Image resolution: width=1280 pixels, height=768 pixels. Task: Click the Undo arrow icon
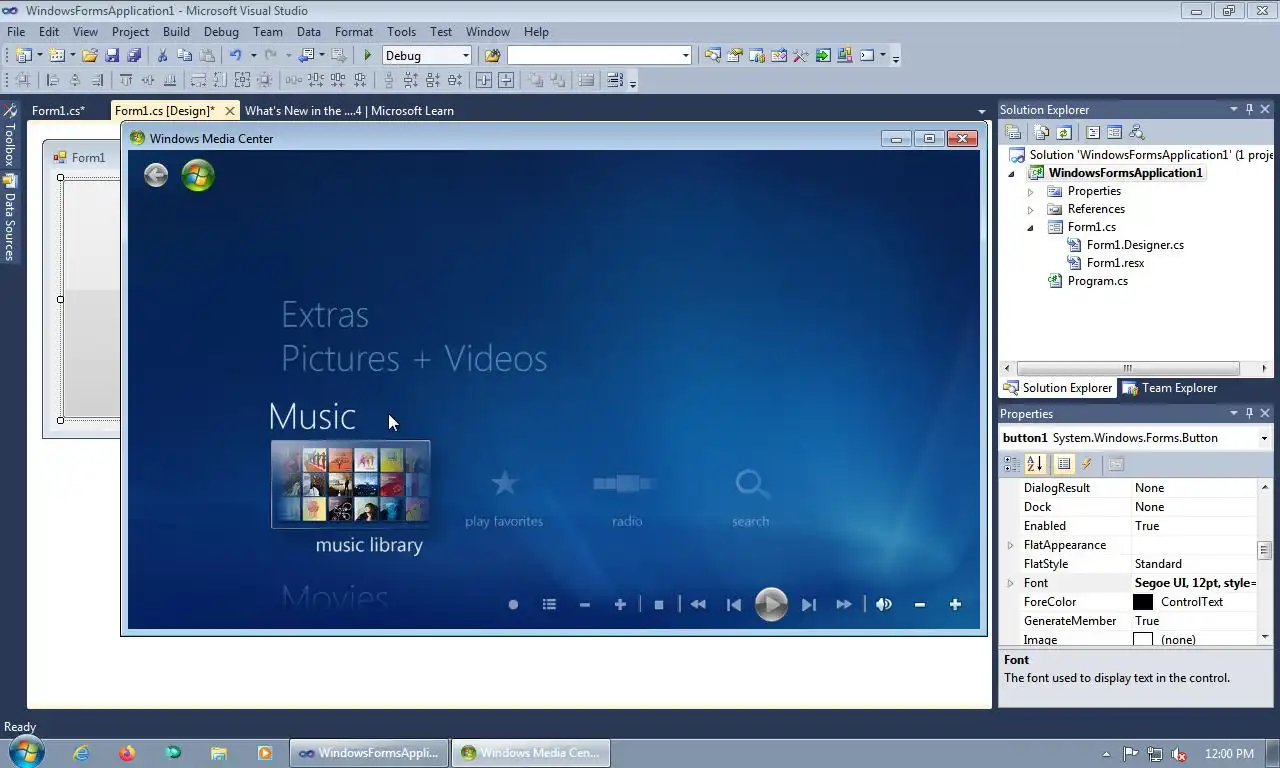click(235, 56)
